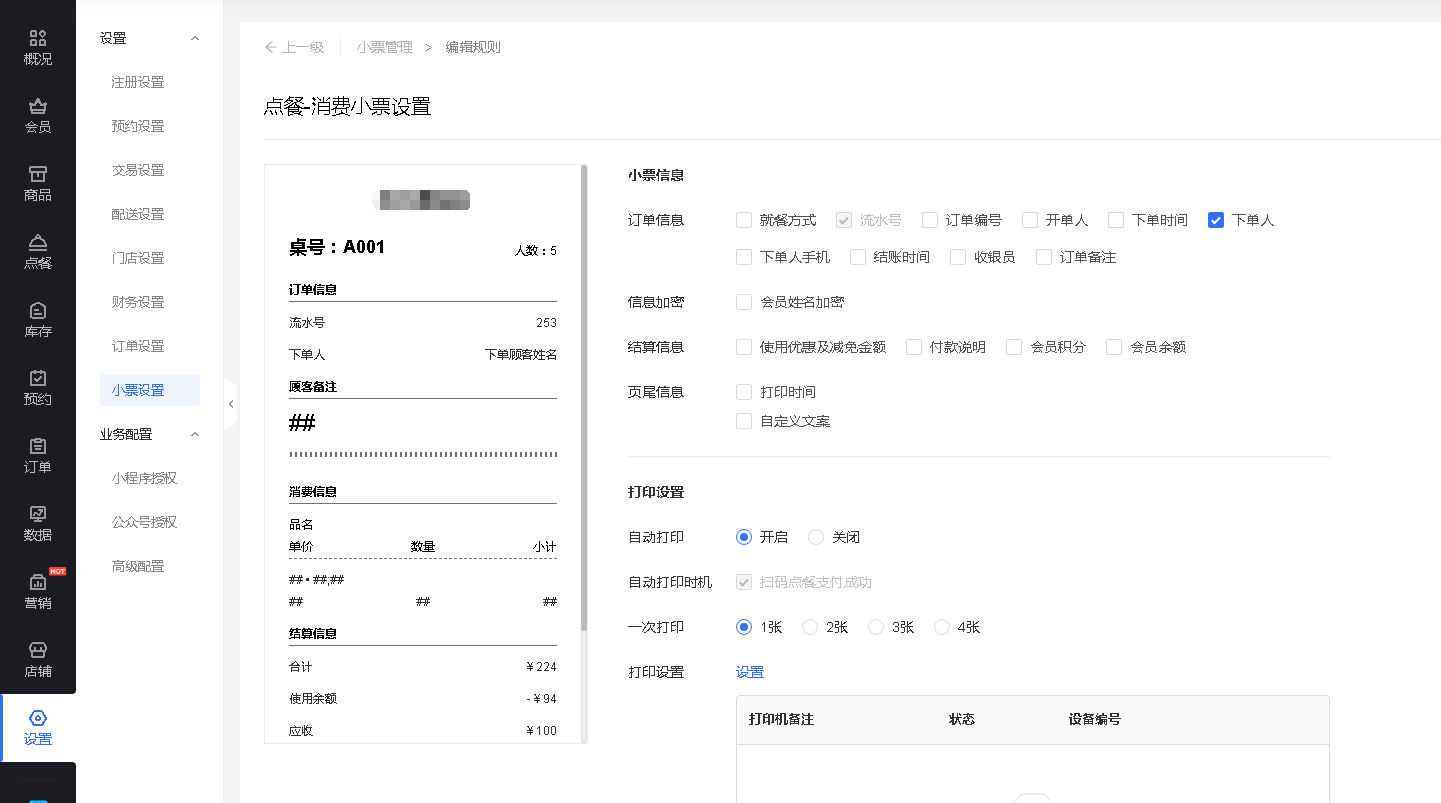Go to 订单设置 menu item
This screenshot has width=1441, height=803.
(138, 346)
